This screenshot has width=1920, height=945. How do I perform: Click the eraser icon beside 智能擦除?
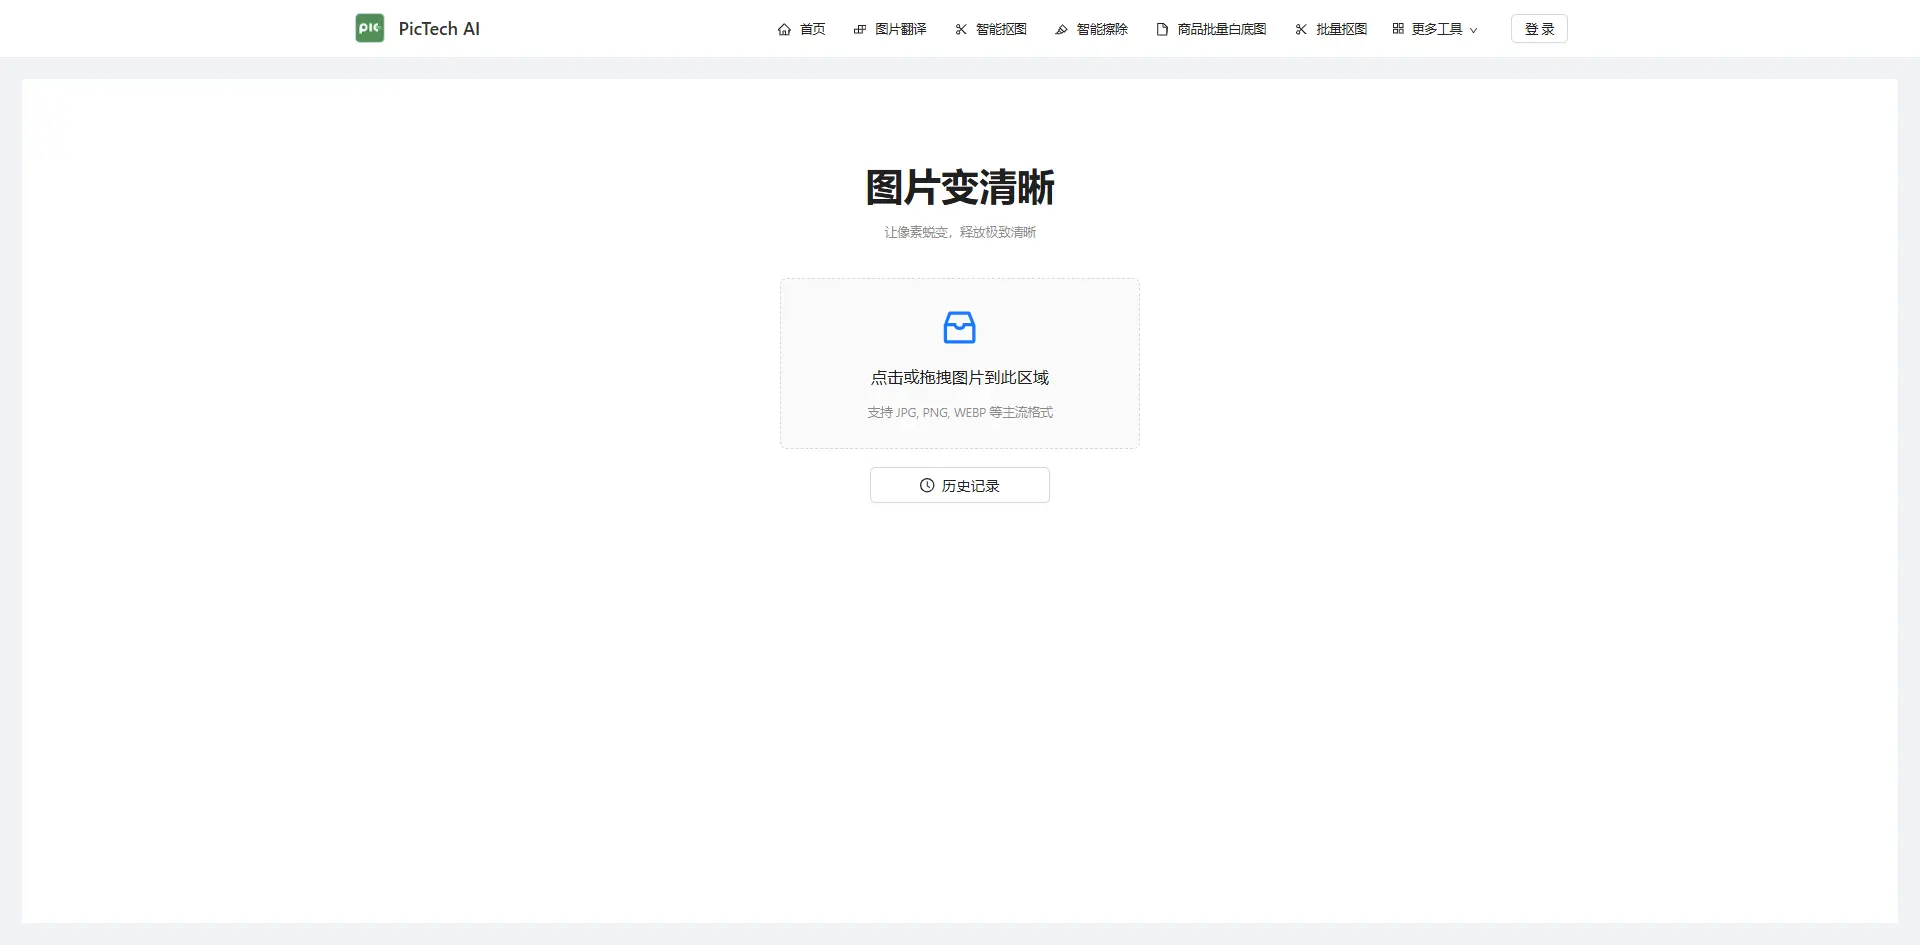(1061, 29)
